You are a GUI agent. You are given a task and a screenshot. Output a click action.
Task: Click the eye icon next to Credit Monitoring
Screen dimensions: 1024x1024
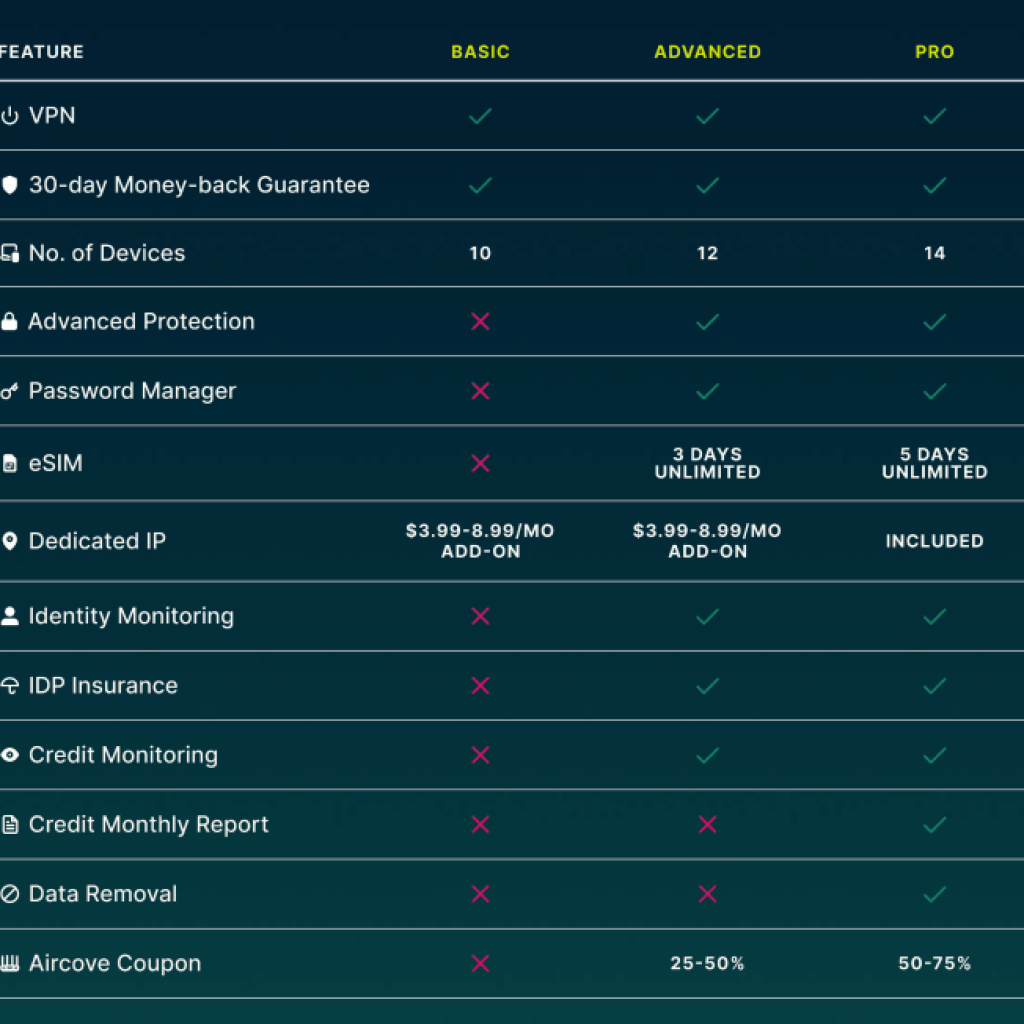click(11, 755)
